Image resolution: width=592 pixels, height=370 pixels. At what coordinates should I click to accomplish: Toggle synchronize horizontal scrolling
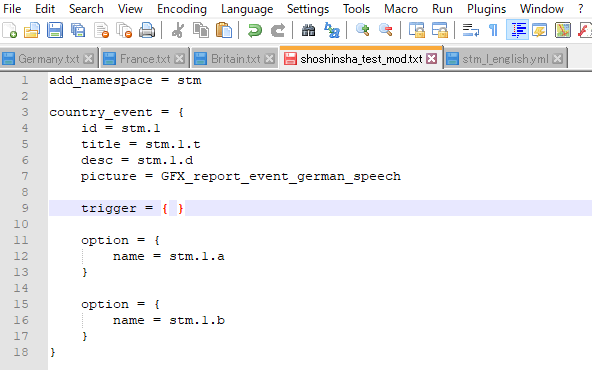(x=440, y=30)
